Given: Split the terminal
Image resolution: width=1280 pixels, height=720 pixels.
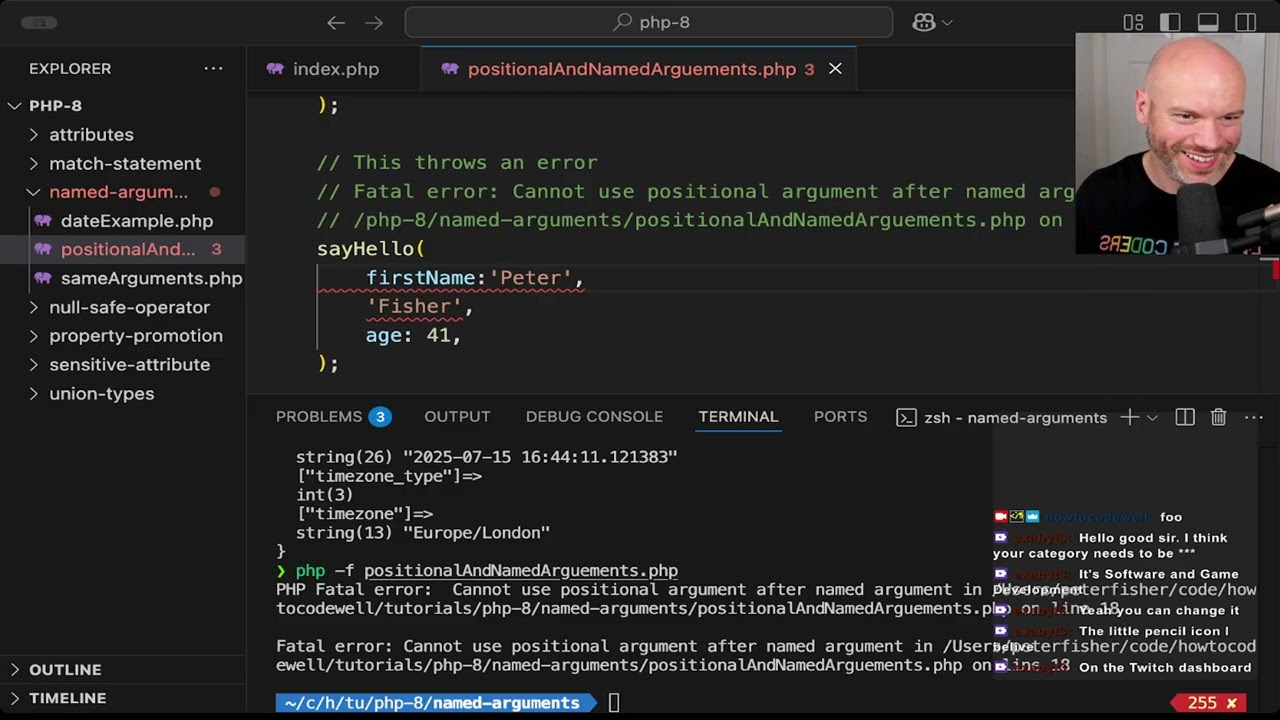Looking at the screenshot, I should (1185, 417).
